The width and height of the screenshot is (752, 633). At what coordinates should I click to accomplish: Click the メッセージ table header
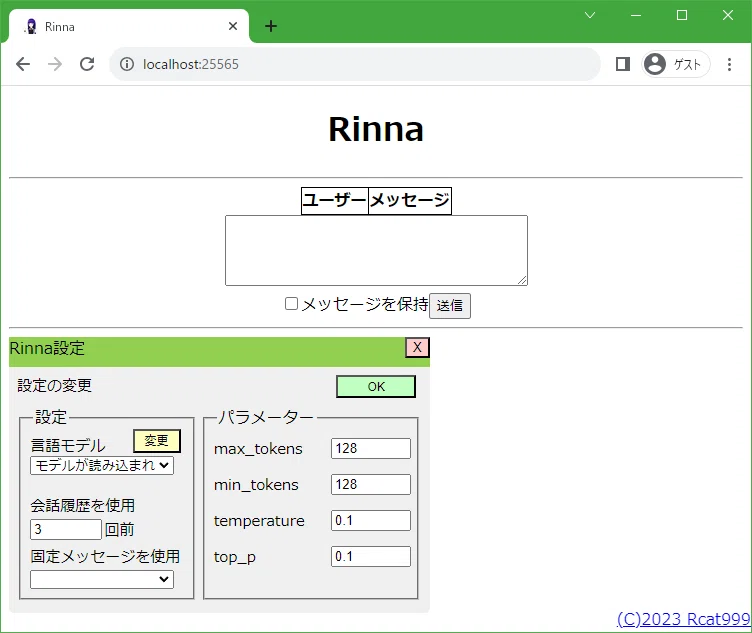(410, 200)
